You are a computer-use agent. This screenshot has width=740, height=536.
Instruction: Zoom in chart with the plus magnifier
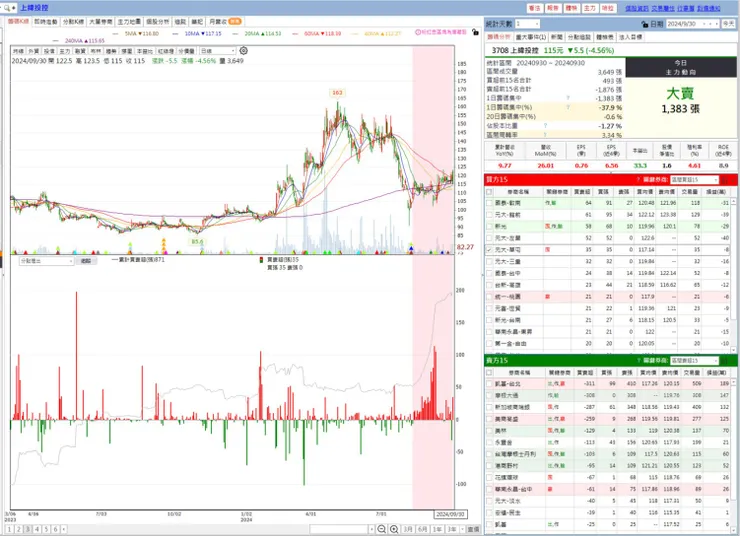point(394,529)
